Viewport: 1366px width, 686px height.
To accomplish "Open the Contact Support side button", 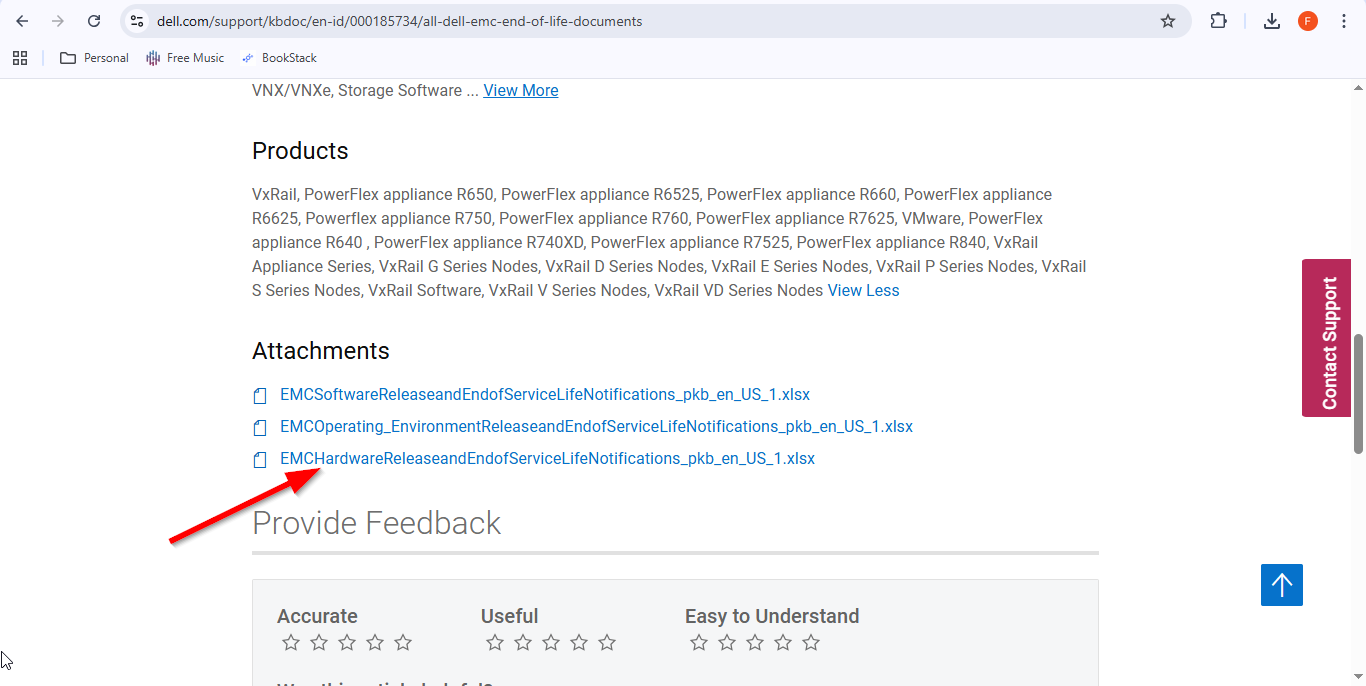I will pos(1328,338).
